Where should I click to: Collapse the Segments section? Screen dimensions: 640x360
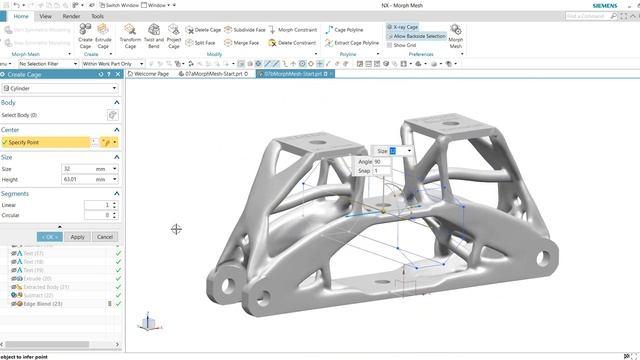pyautogui.click(x=117, y=193)
